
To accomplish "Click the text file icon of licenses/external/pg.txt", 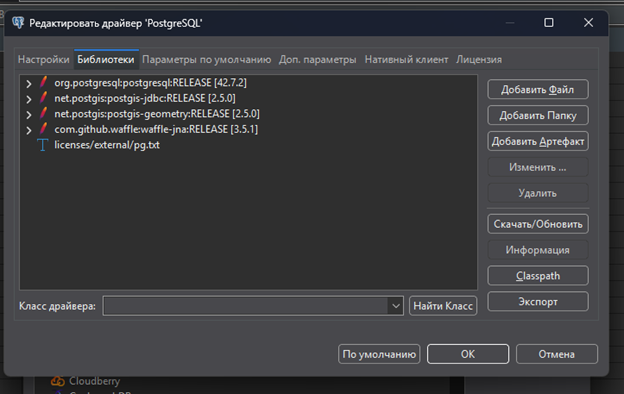I will click(43, 145).
